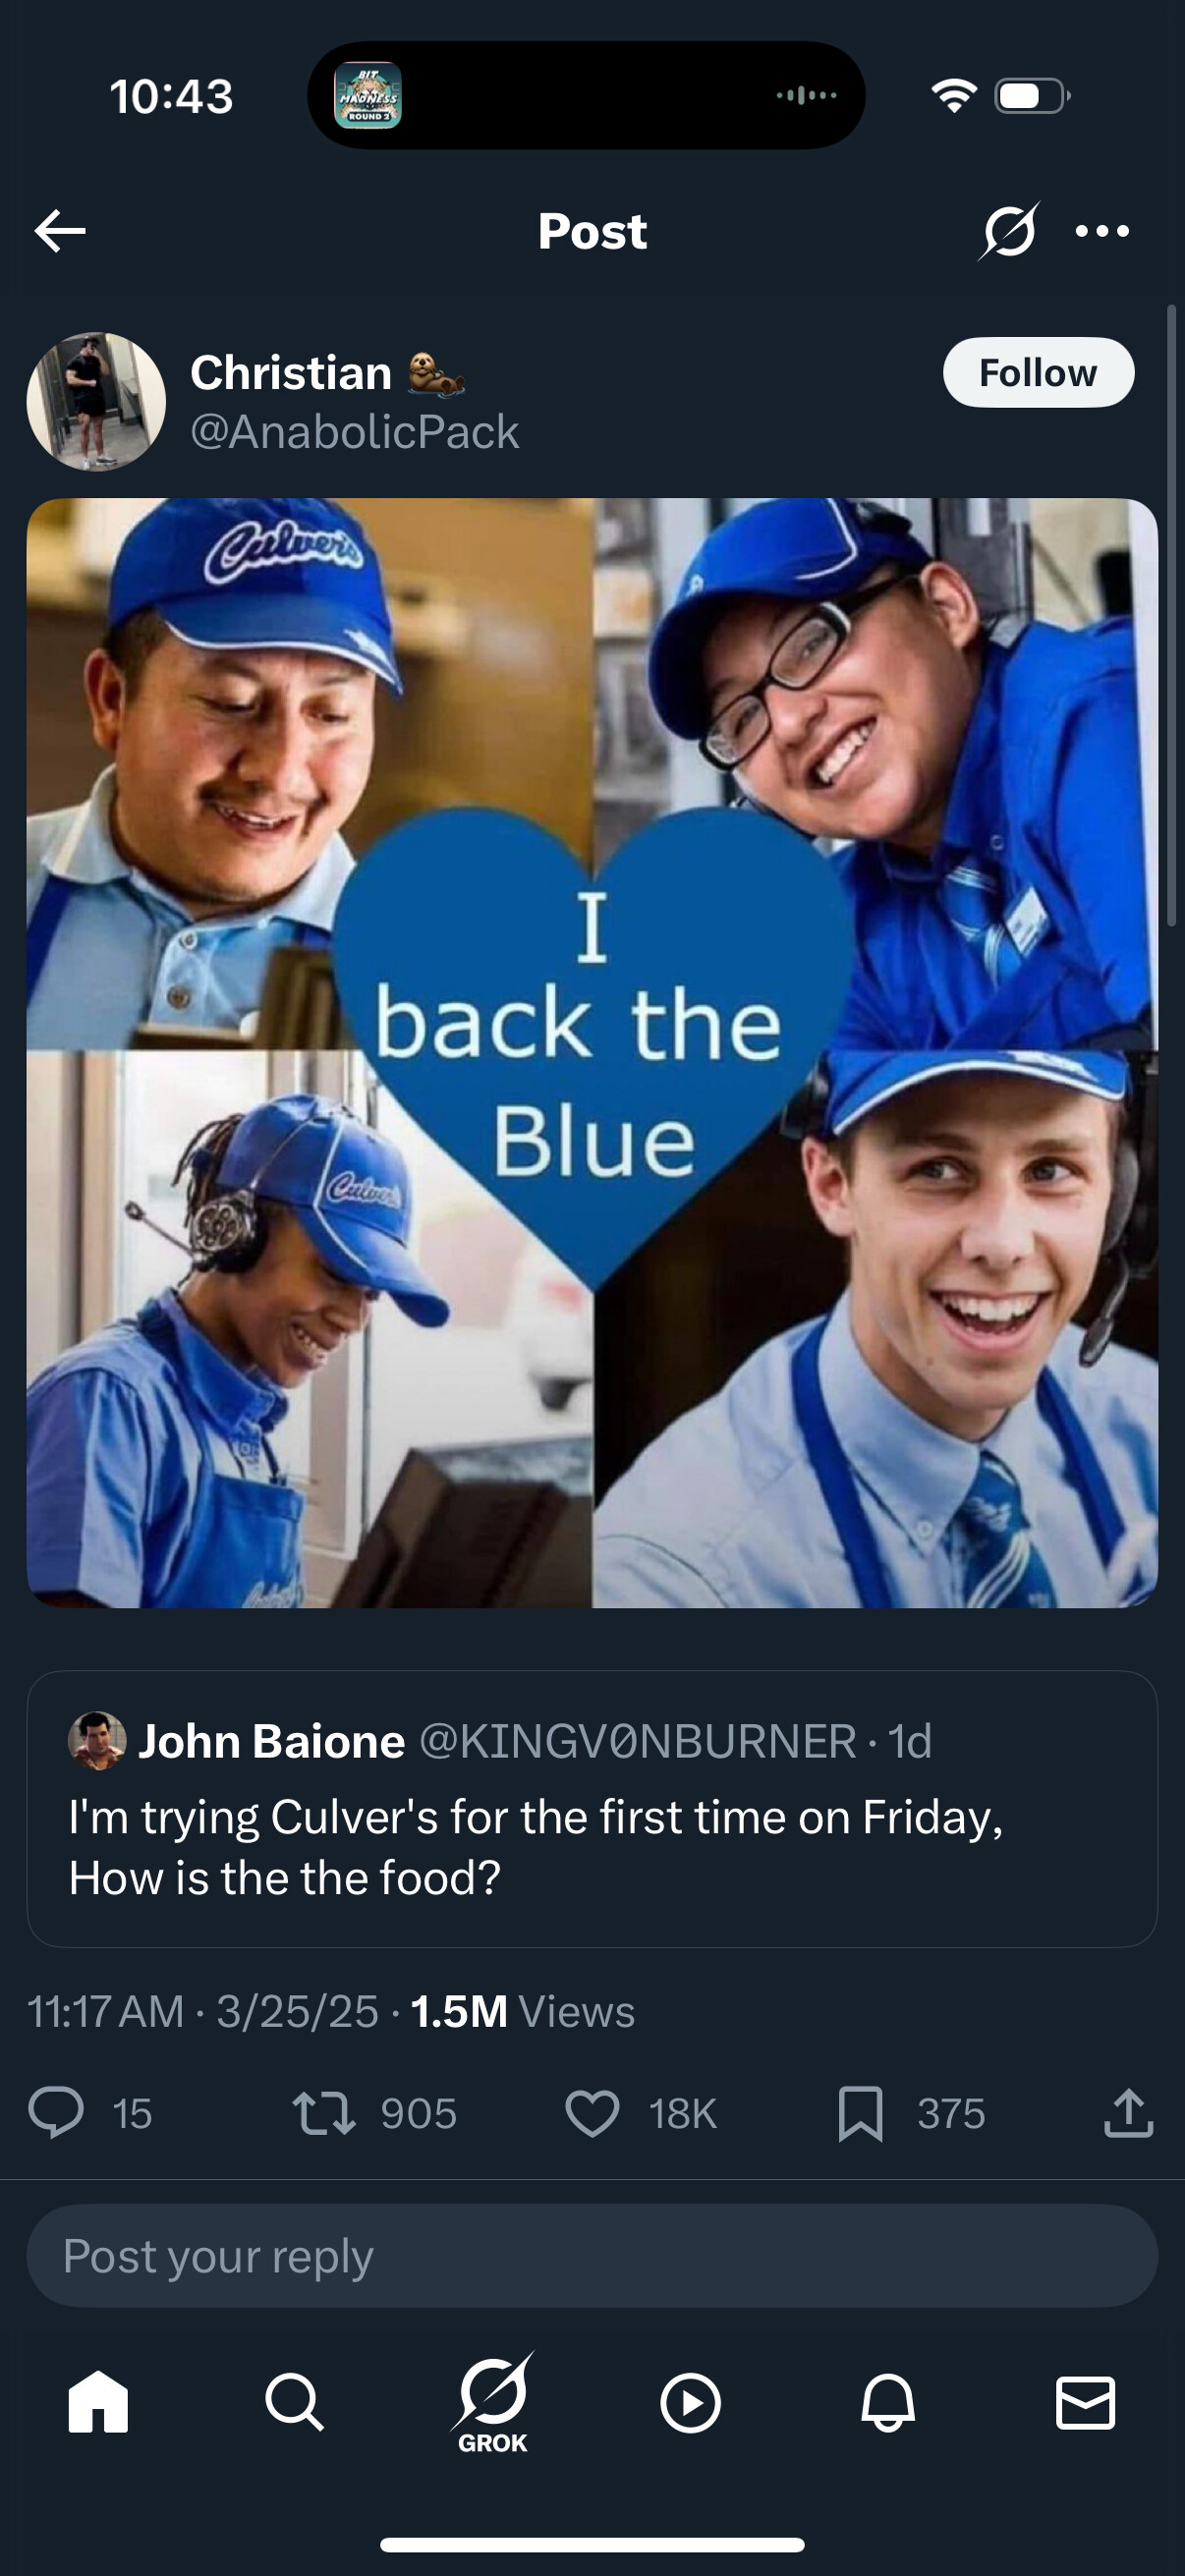This screenshot has width=1185, height=2576.
Task: Open the Grok tab in bottom bar
Action: [x=493, y=2402]
